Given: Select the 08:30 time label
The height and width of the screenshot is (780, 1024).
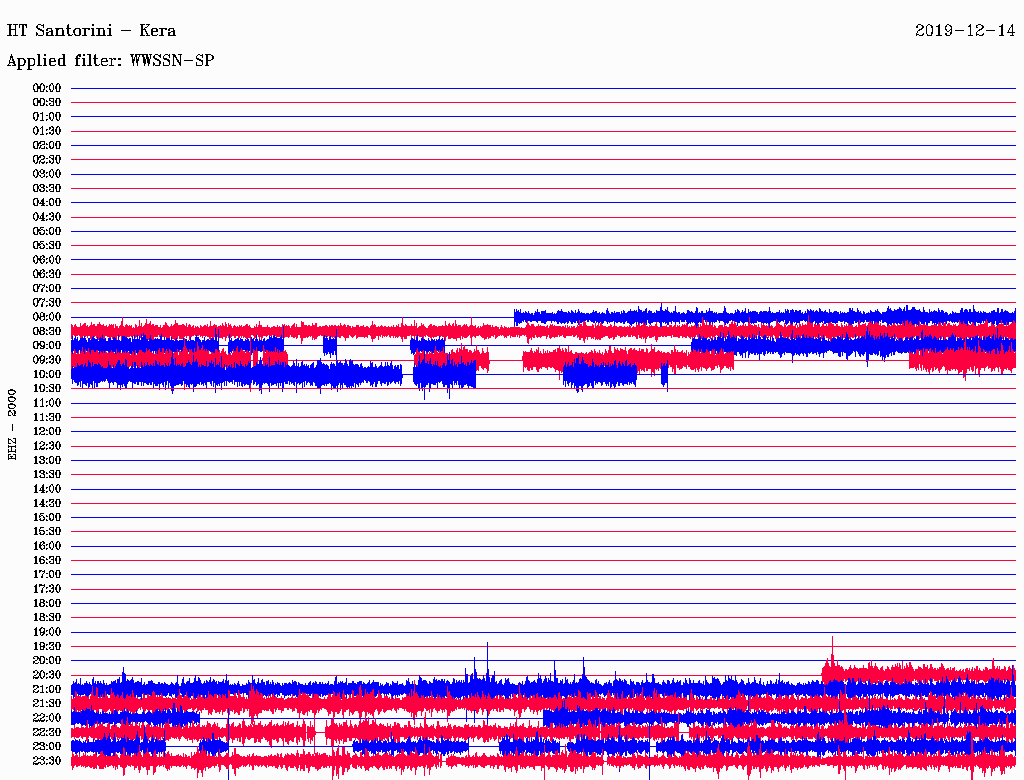Looking at the screenshot, I should point(47,331).
